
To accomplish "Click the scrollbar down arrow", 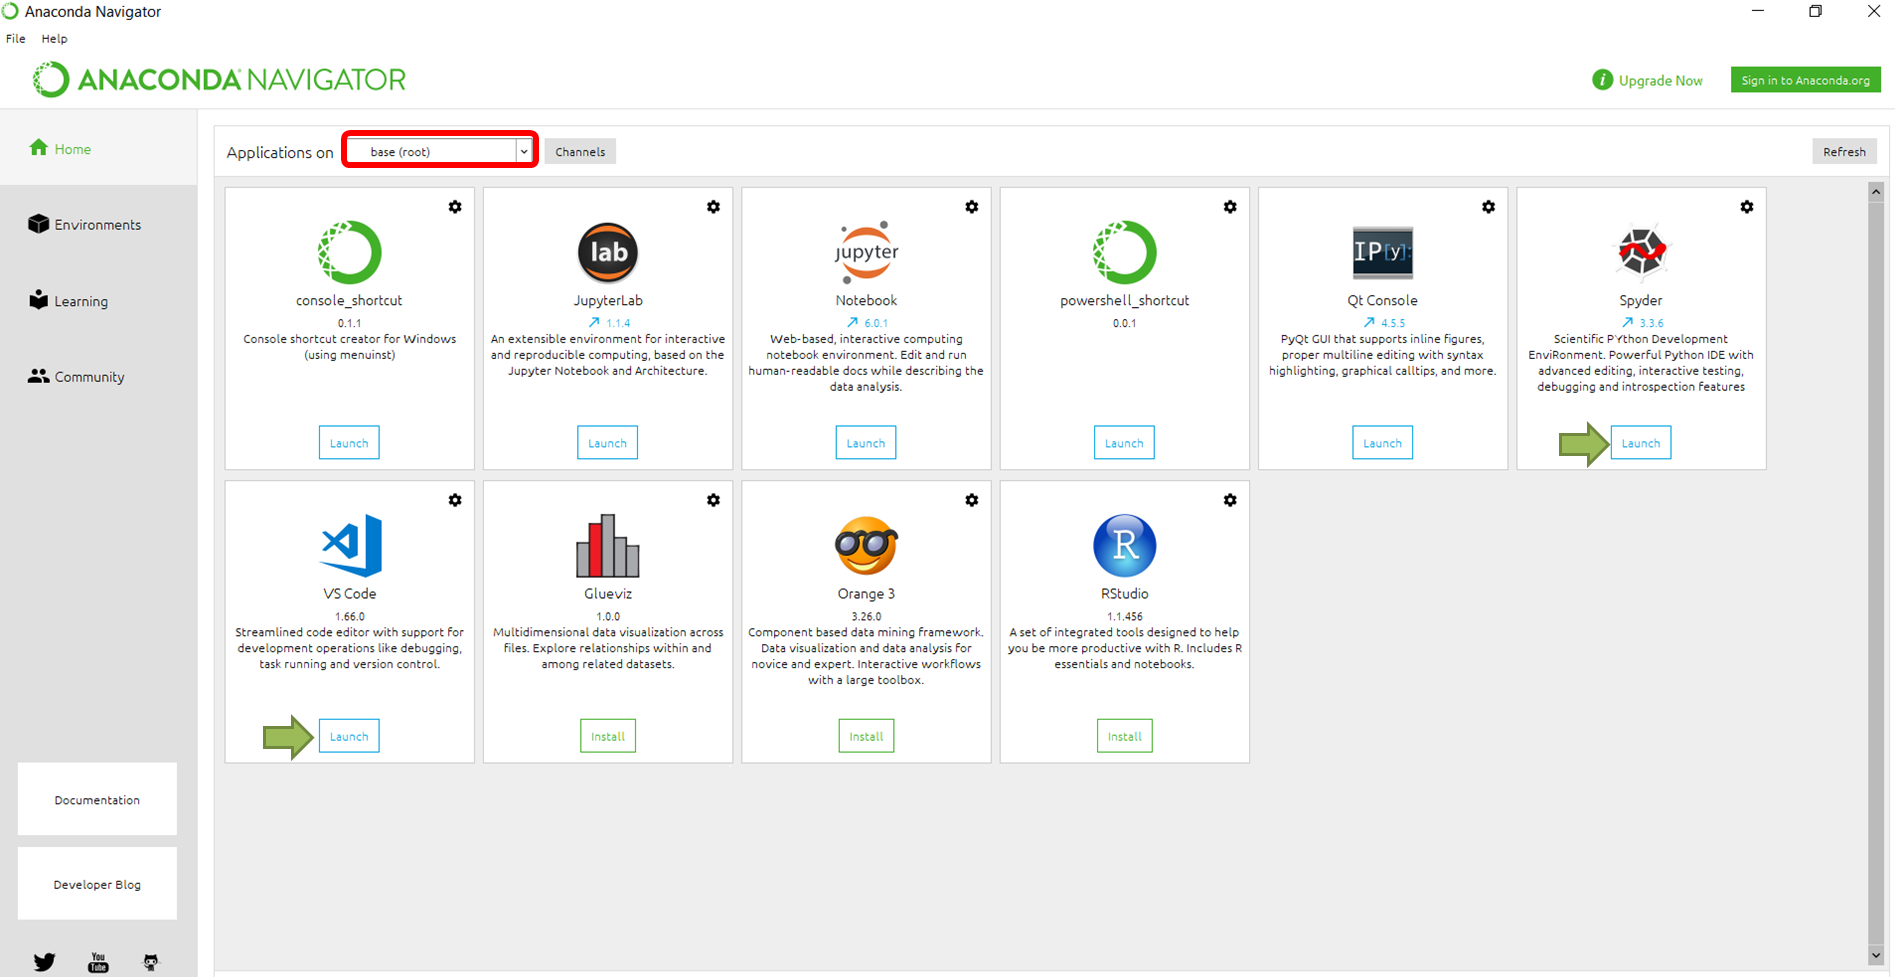I will (x=1876, y=955).
